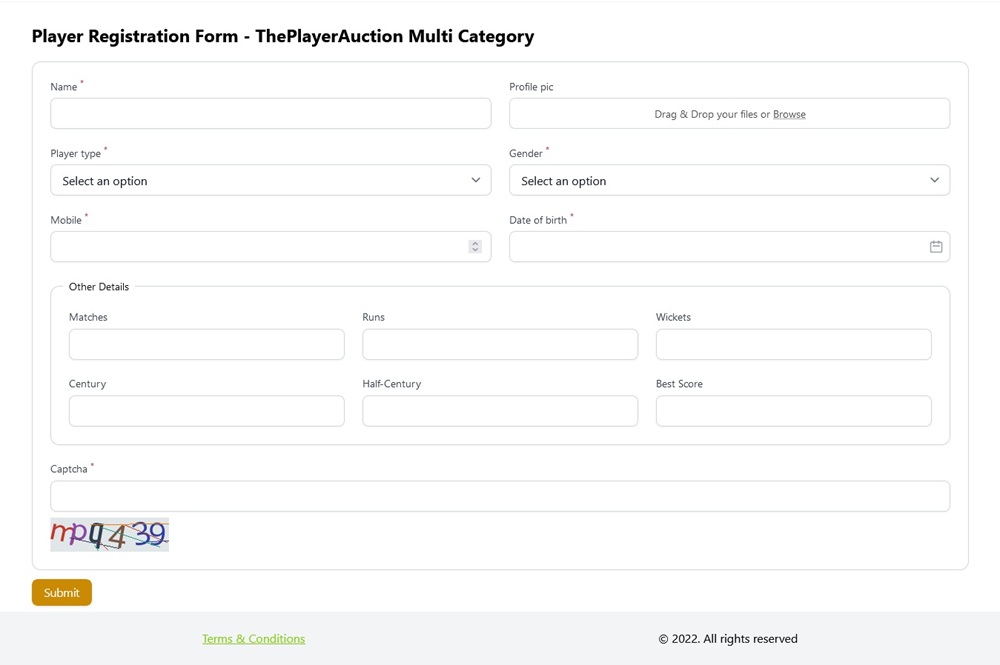1000x665 pixels.
Task: Click the Wickets input field
Action: 793,344
